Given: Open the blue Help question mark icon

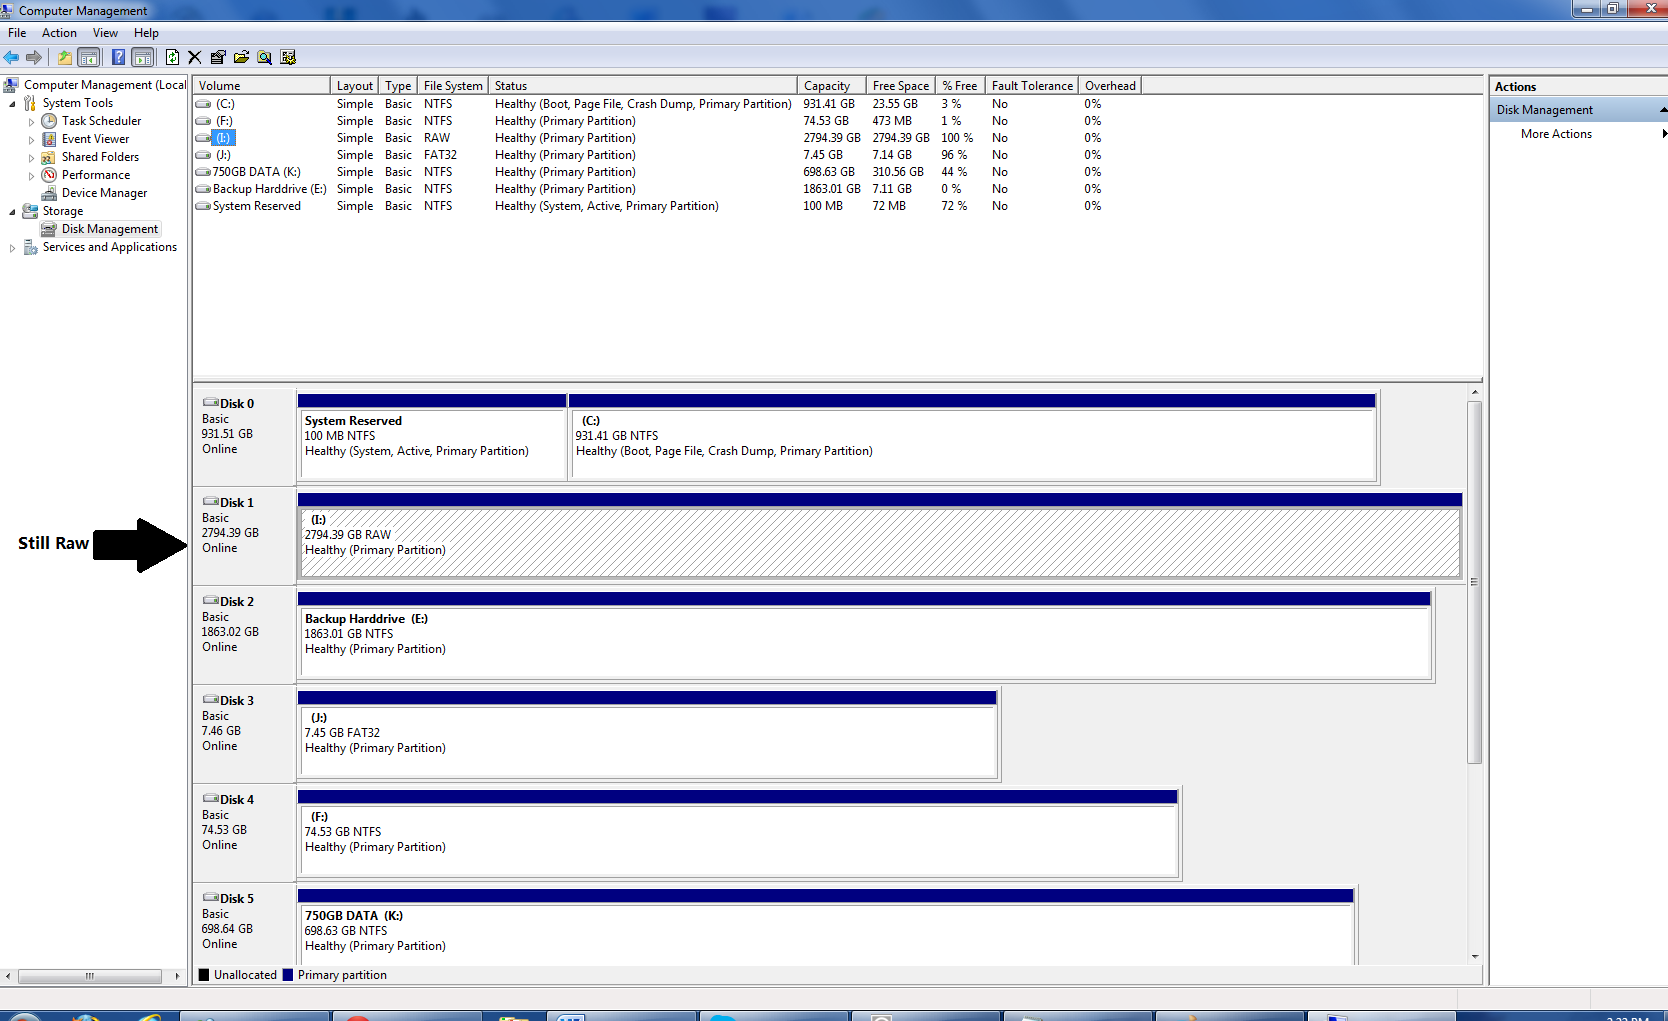Looking at the screenshot, I should click(118, 57).
